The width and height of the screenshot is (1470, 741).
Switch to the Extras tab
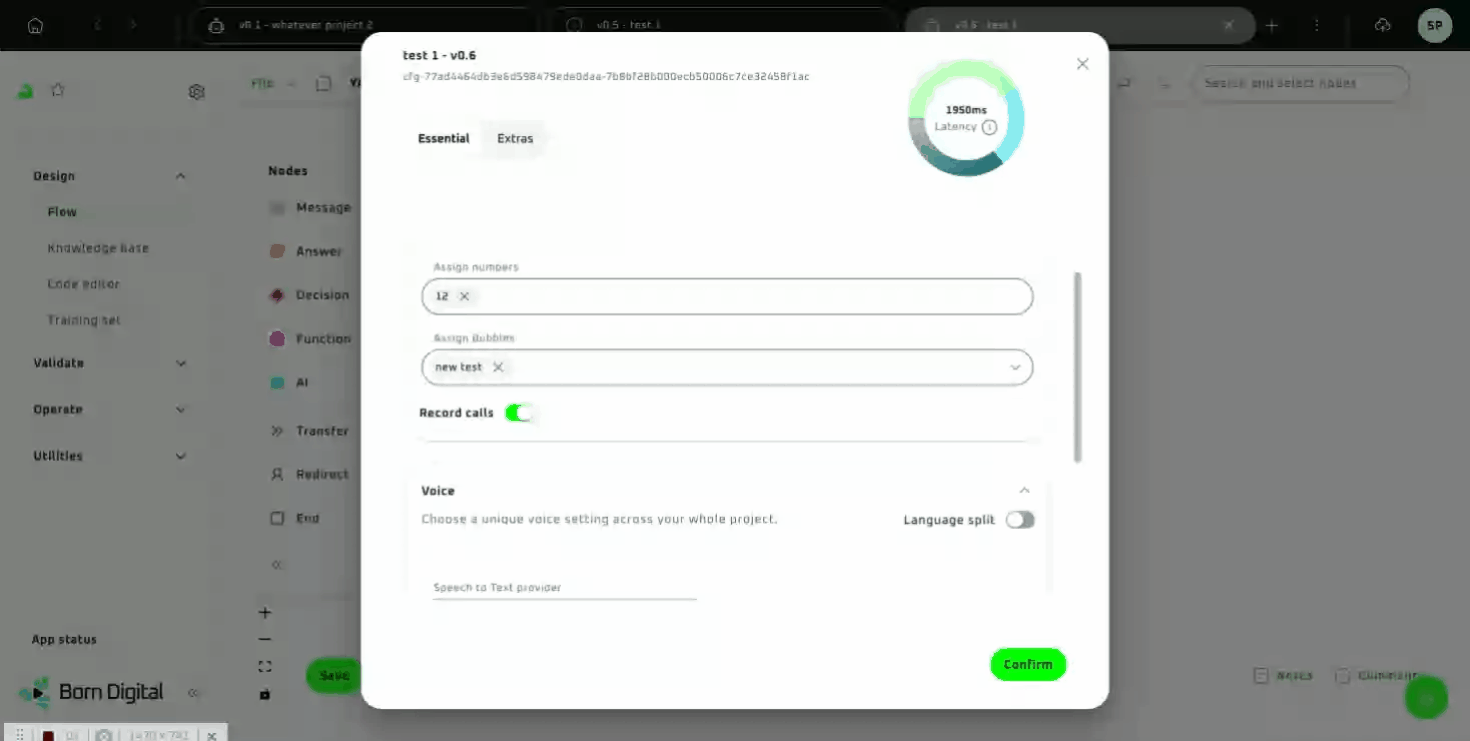(515, 139)
